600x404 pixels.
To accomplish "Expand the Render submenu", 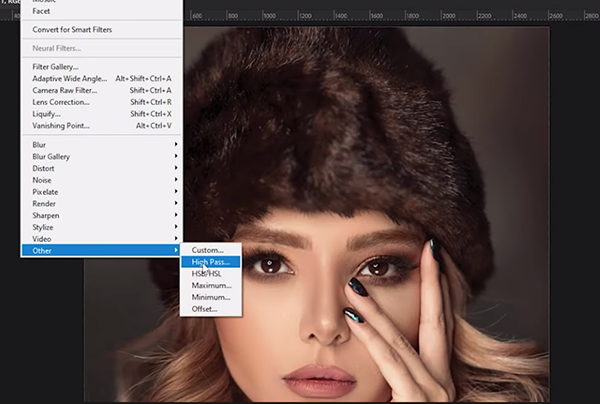I will (101, 204).
